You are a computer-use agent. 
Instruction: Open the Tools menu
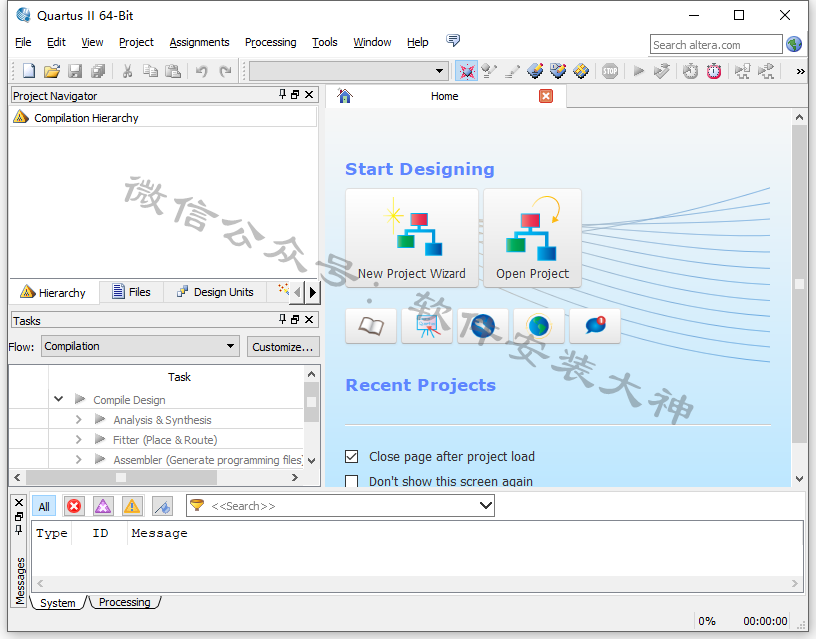click(x=325, y=42)
